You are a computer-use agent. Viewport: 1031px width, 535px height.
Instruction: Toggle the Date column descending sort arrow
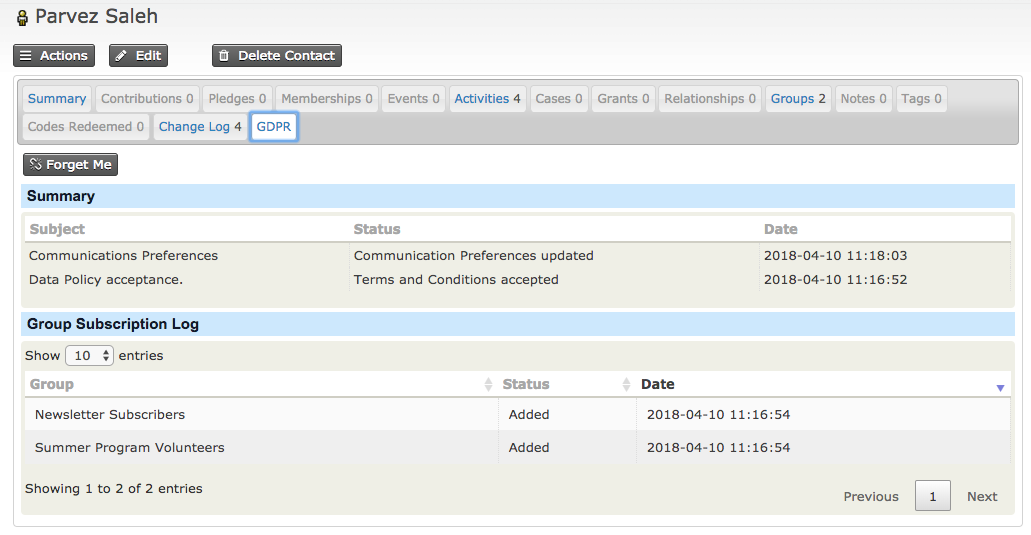coord(1000,388)
